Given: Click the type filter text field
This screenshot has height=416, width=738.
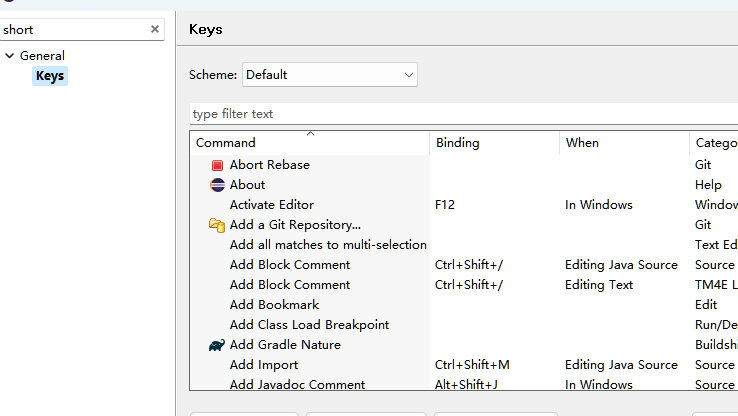Looking at the screenshot, I should point(460,114).
